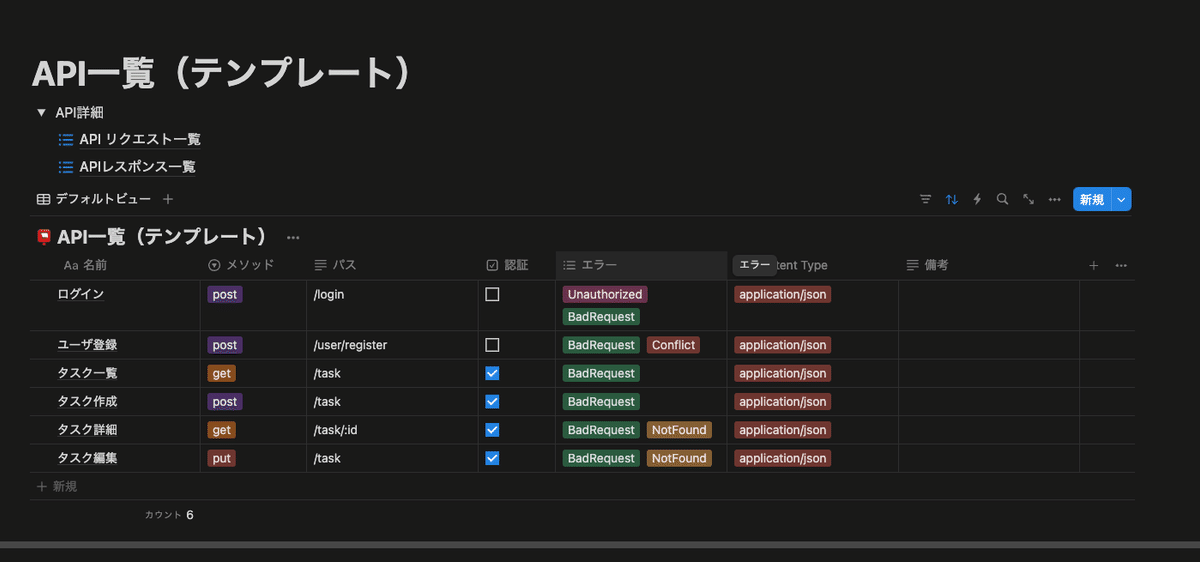
Task: Open the メソッド column header
Action: pyautogui.click(x=253, y=265)
